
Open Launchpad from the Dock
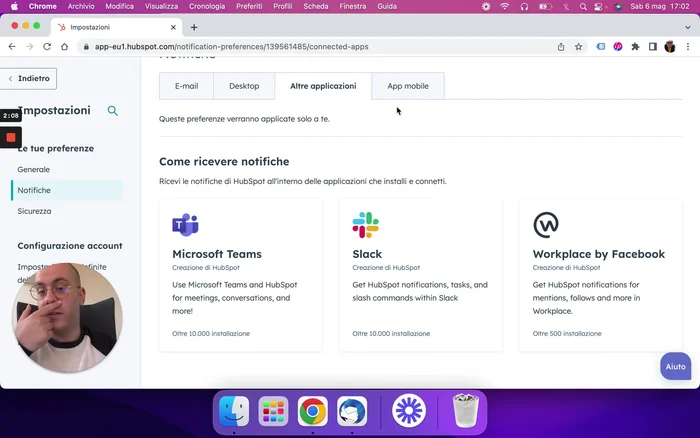pyautogui.click(x=273, y=411)
